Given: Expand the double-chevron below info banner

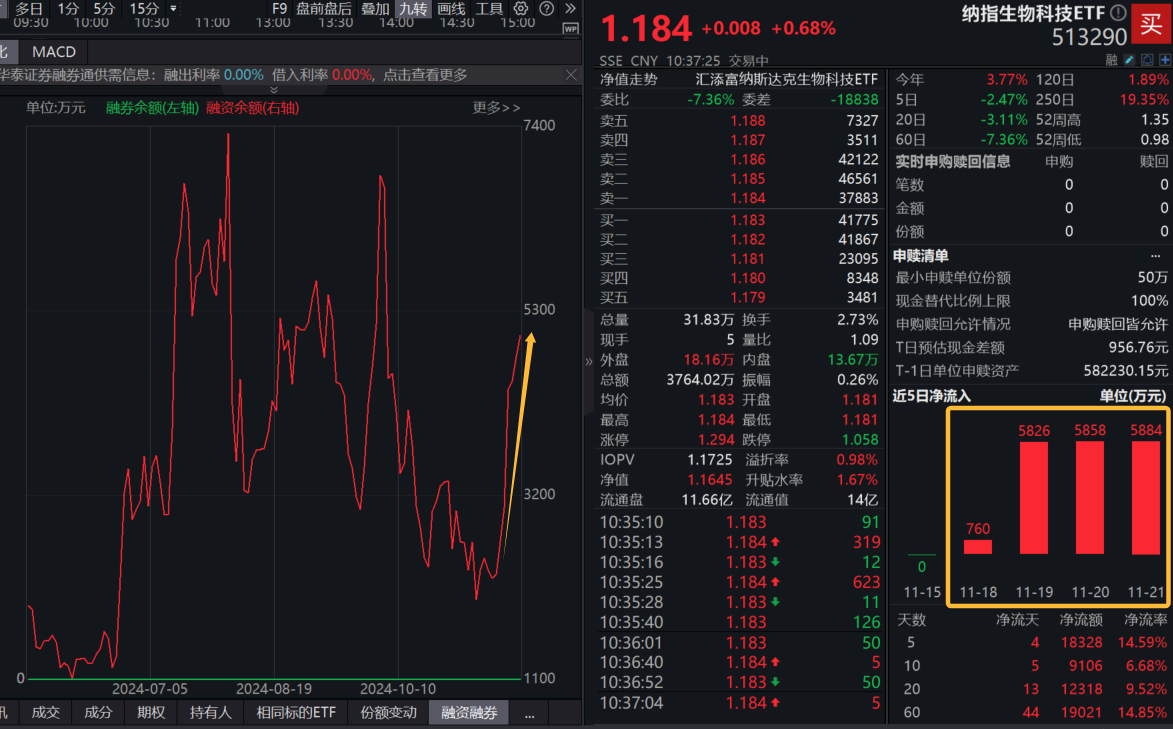Looking at the screenshot, I should (274, 89).
